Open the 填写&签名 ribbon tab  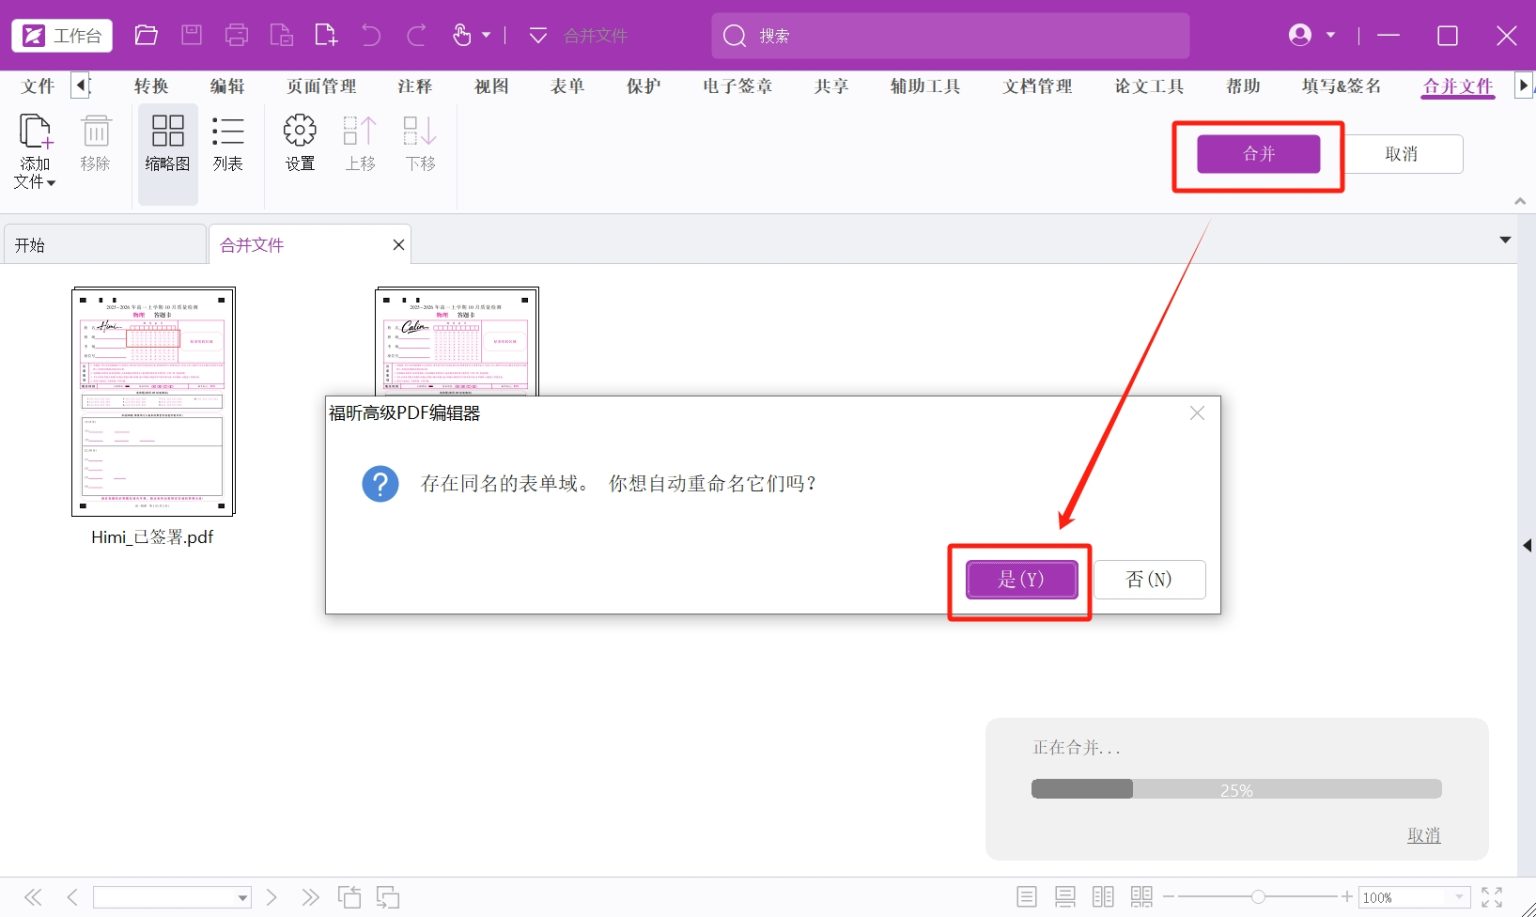1341,86
